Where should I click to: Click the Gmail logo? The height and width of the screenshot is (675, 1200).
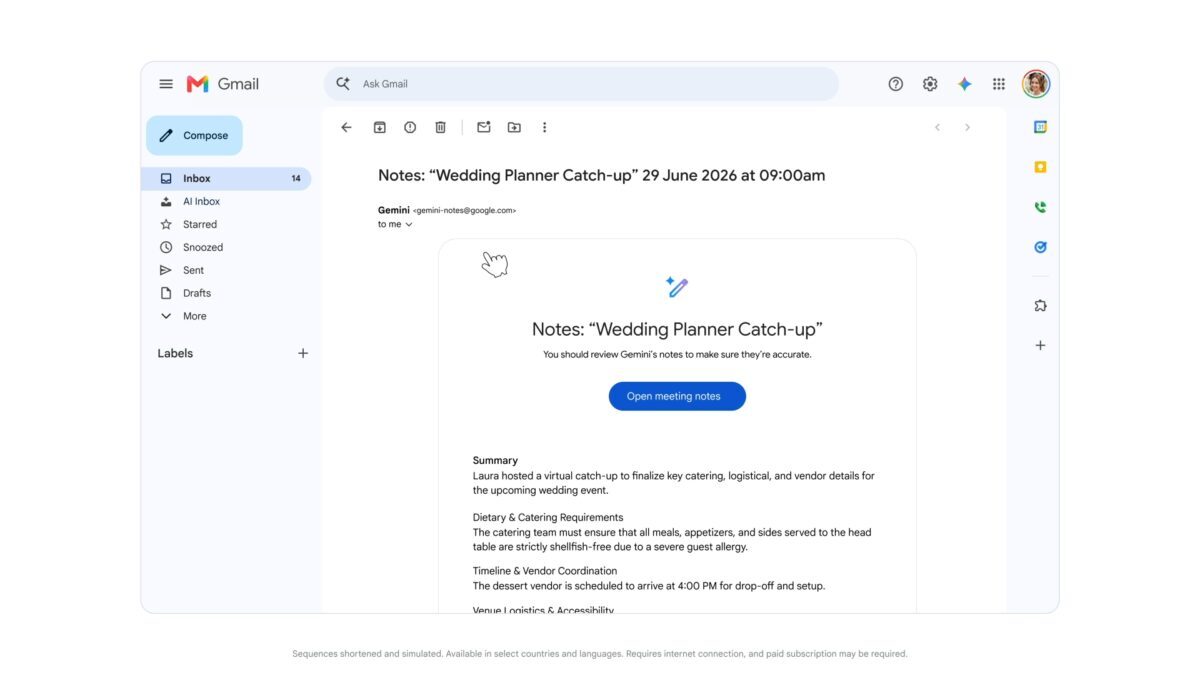click(223, 84)
